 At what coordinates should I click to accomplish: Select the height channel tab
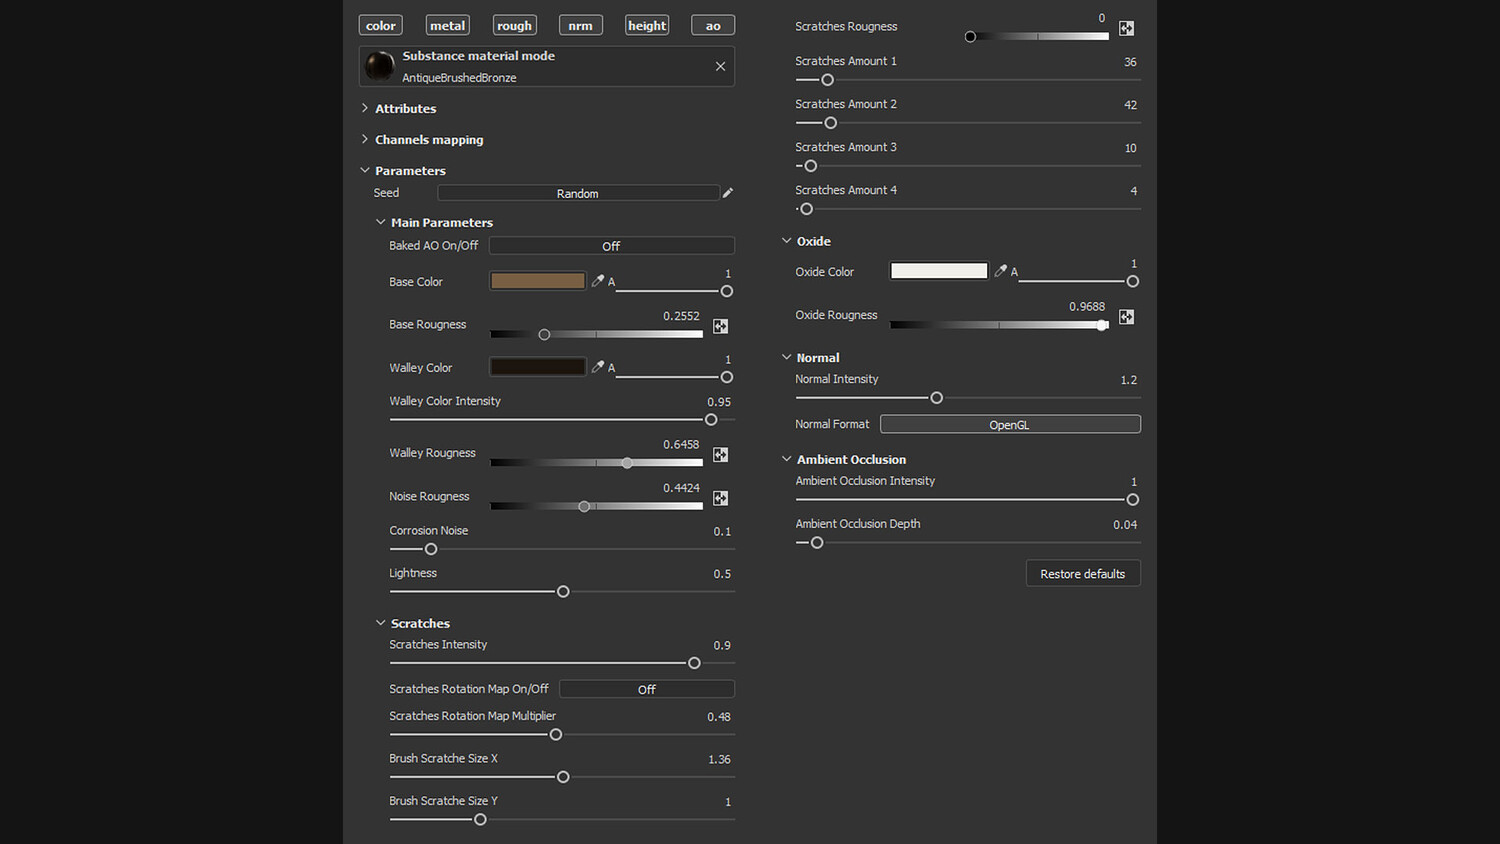tap(647, 26)
